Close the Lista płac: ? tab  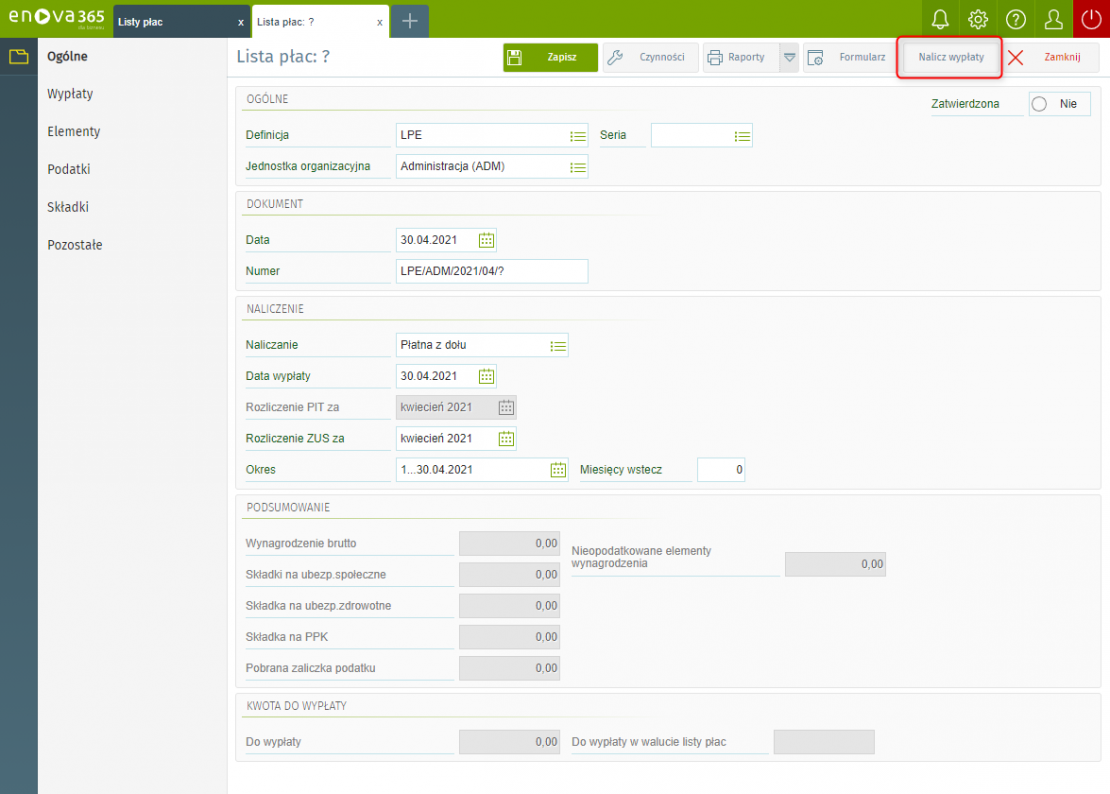[379, 23]
